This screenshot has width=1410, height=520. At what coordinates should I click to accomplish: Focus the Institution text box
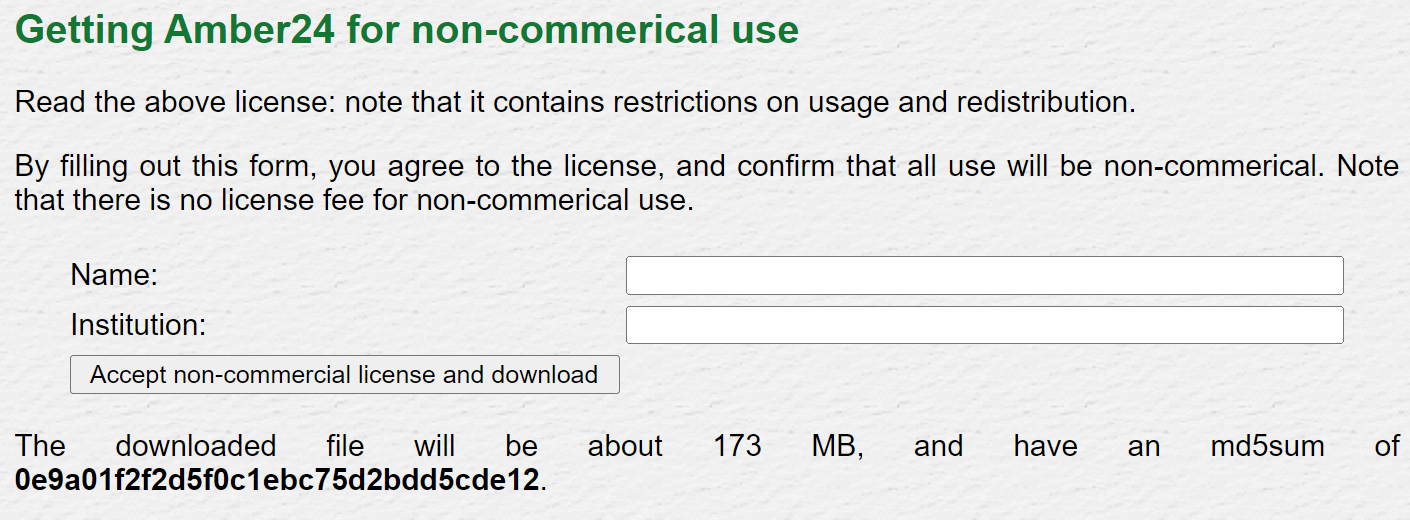coord(984,325)
